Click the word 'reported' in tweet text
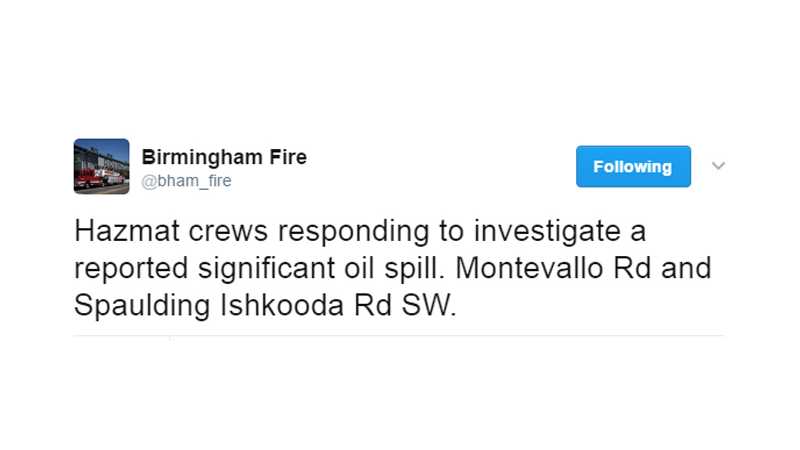This screenshot has width=800, height=450. (x=131, y=269)
